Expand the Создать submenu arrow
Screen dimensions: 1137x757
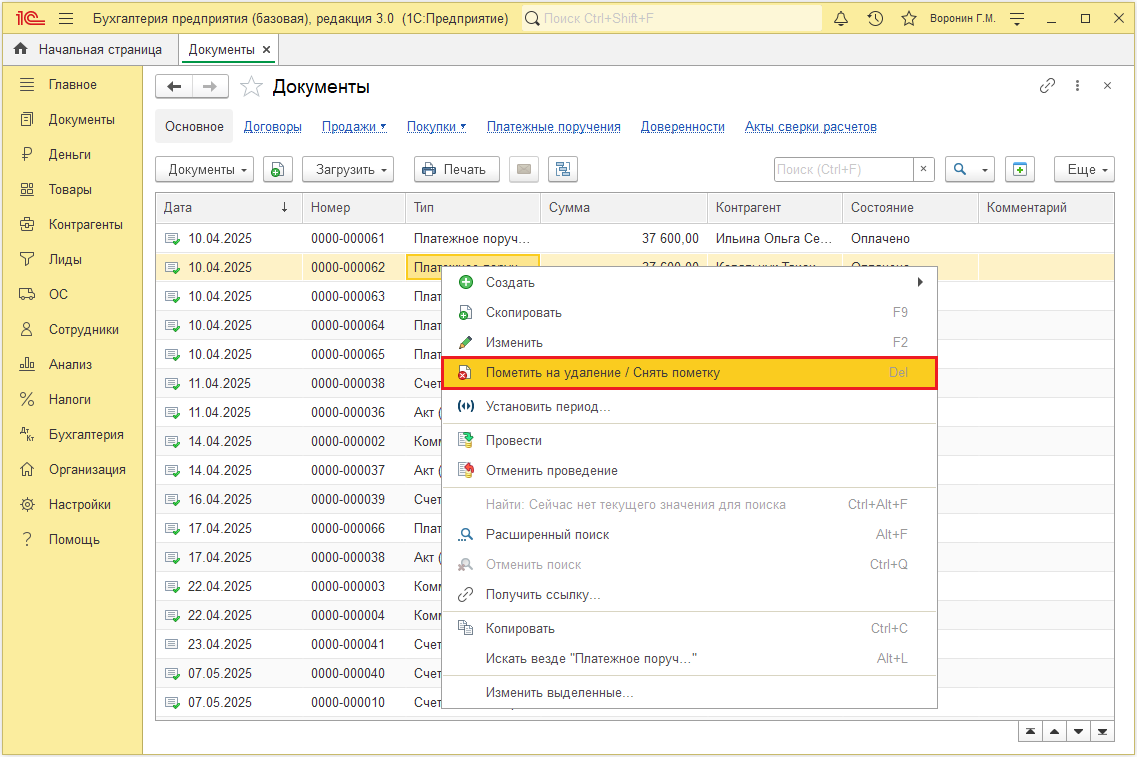tap(919, 282)
